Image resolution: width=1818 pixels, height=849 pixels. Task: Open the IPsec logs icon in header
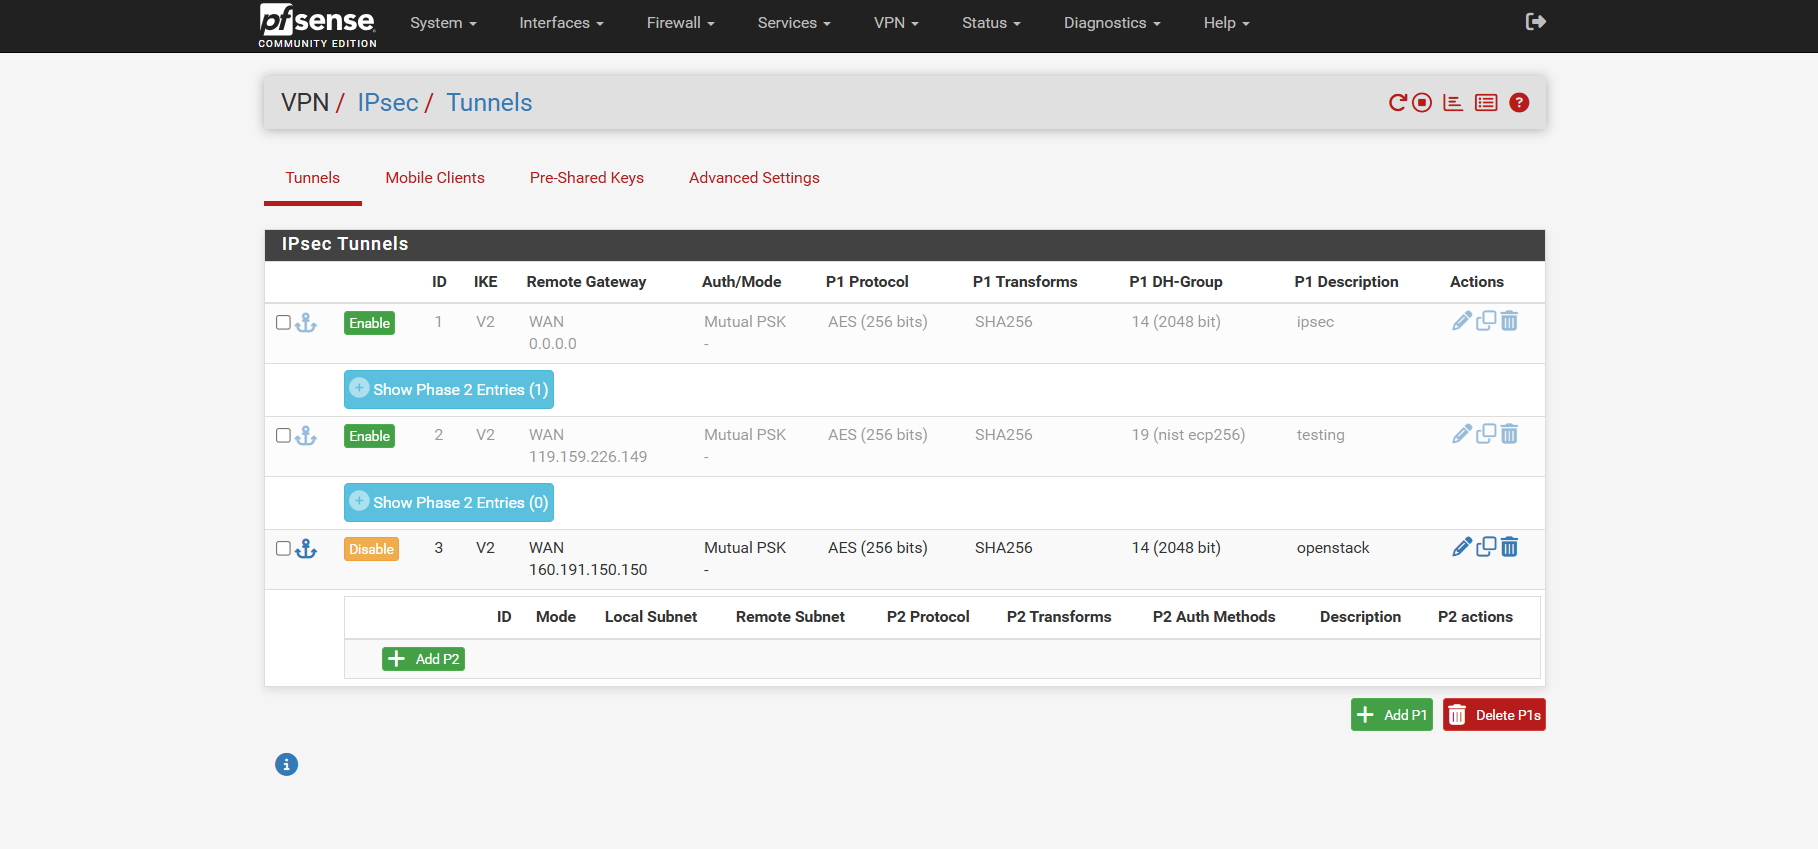(x=1486, y=103)
